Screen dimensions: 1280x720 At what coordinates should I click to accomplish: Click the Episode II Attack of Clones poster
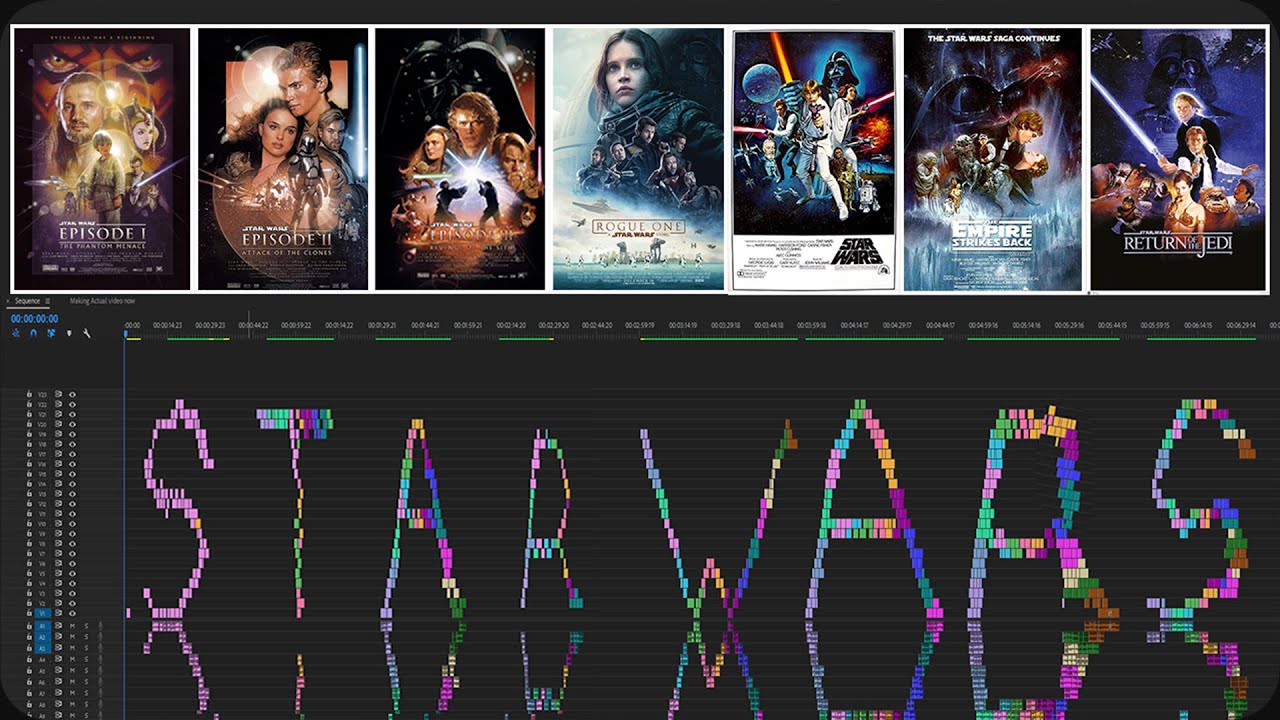click(x=283, y=159)
